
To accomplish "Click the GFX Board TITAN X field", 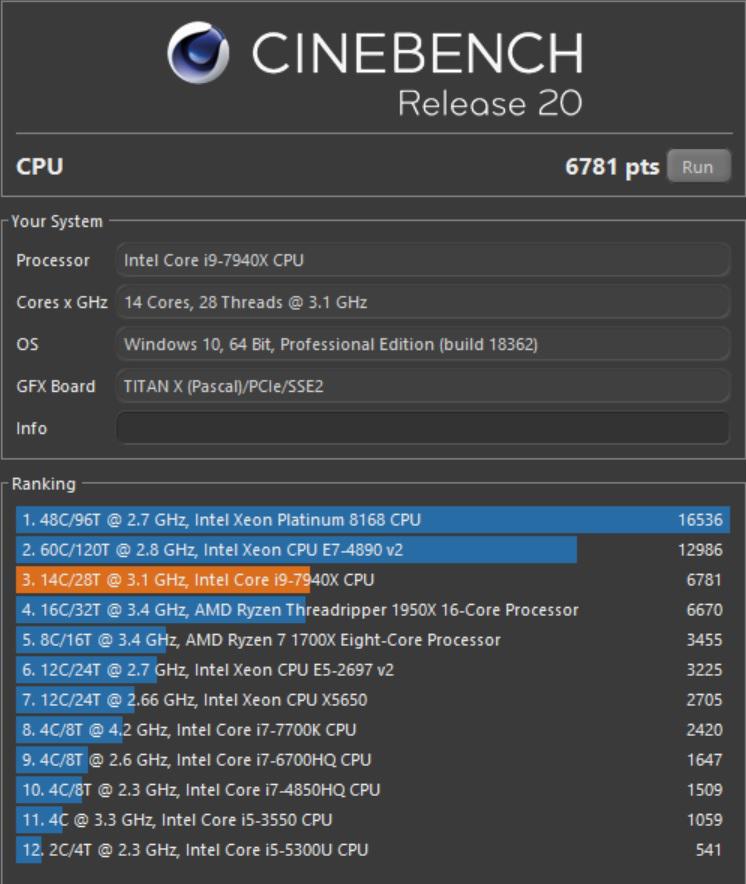I will pos(422,386).
